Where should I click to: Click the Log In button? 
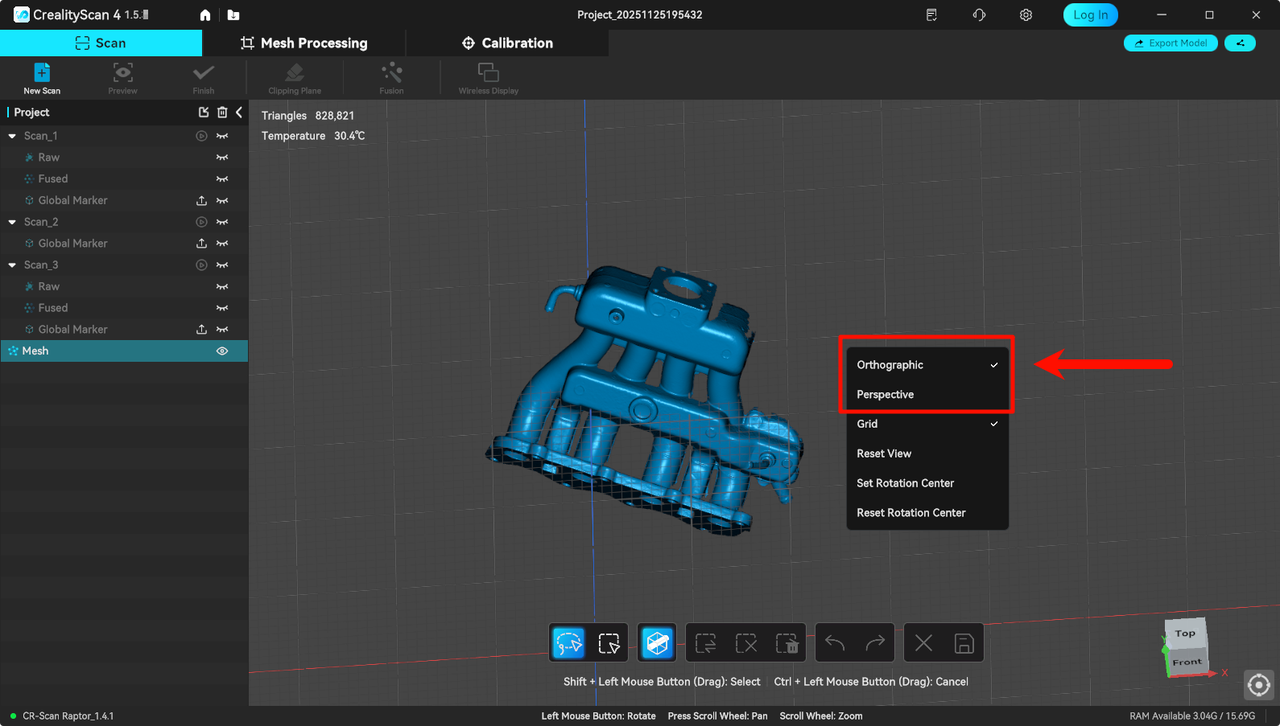pyautogui.click(x=1090, y=14)
